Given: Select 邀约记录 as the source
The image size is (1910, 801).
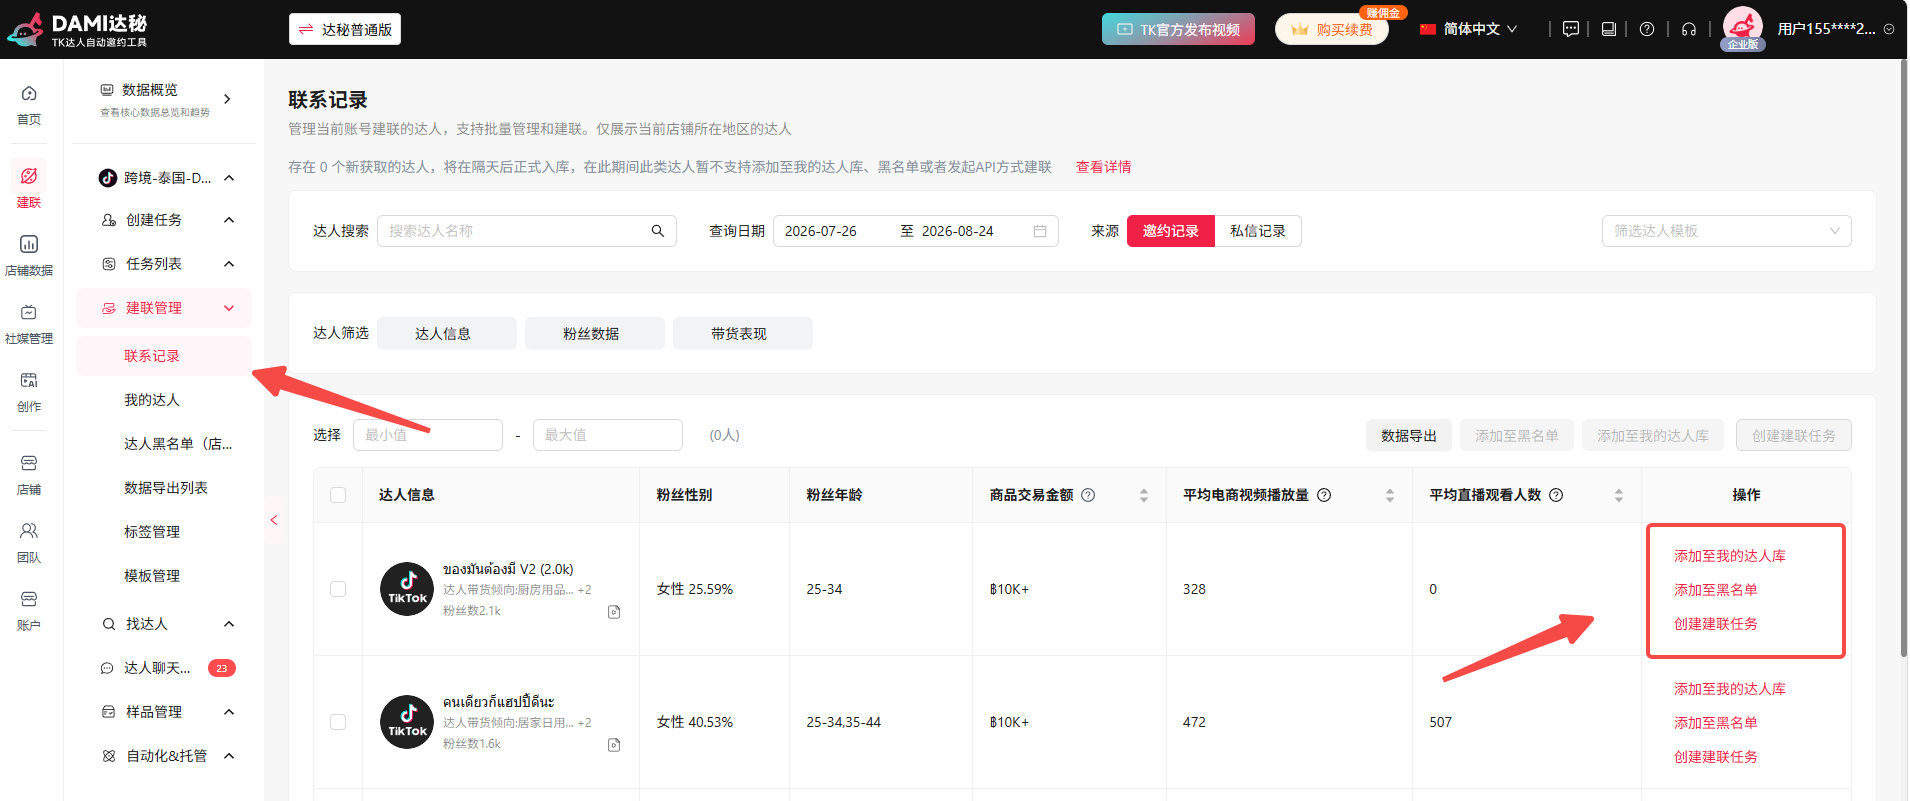Looking at the screenshot, I should tap(1171, 231).
